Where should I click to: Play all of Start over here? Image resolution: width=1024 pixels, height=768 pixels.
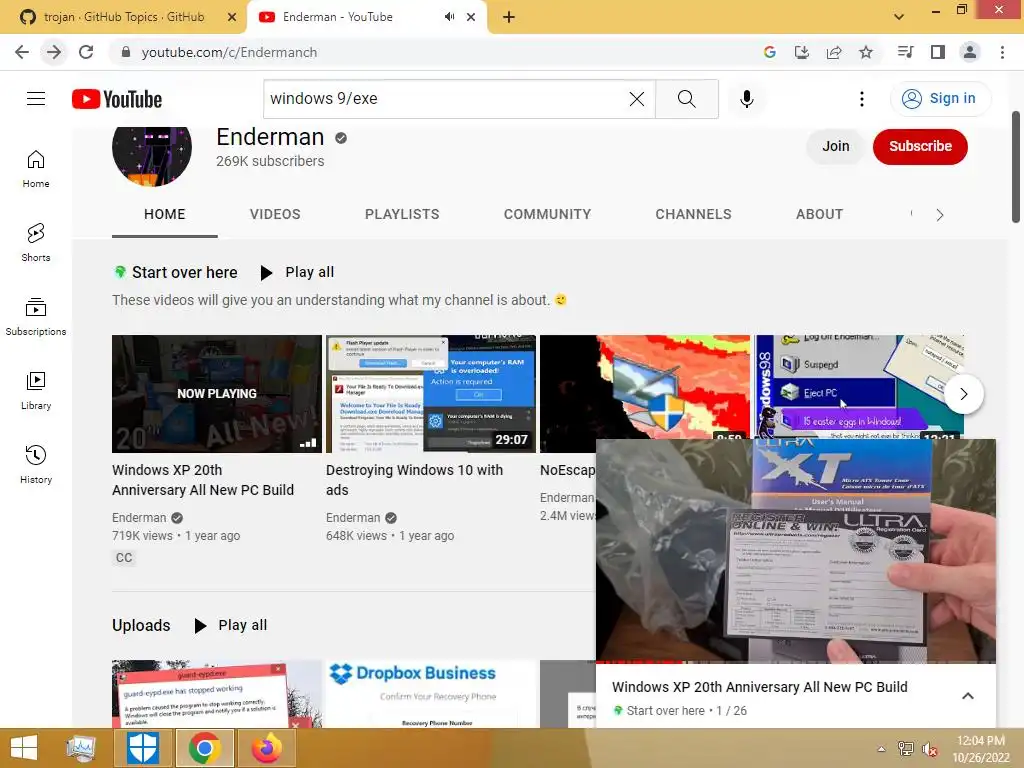pyautogui.click(x=297, y=272)
